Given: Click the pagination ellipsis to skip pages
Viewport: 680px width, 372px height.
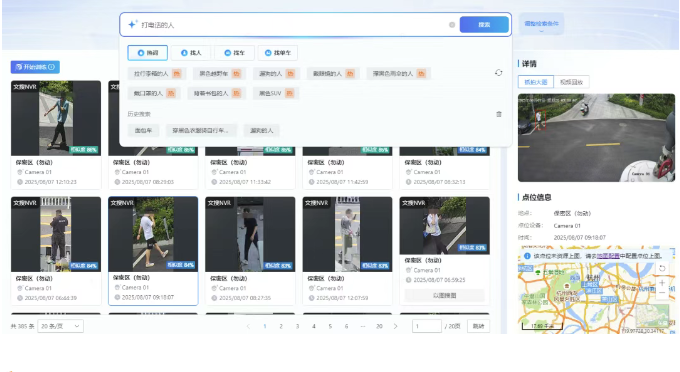Looking at the screenshot, I should point(363,326).
